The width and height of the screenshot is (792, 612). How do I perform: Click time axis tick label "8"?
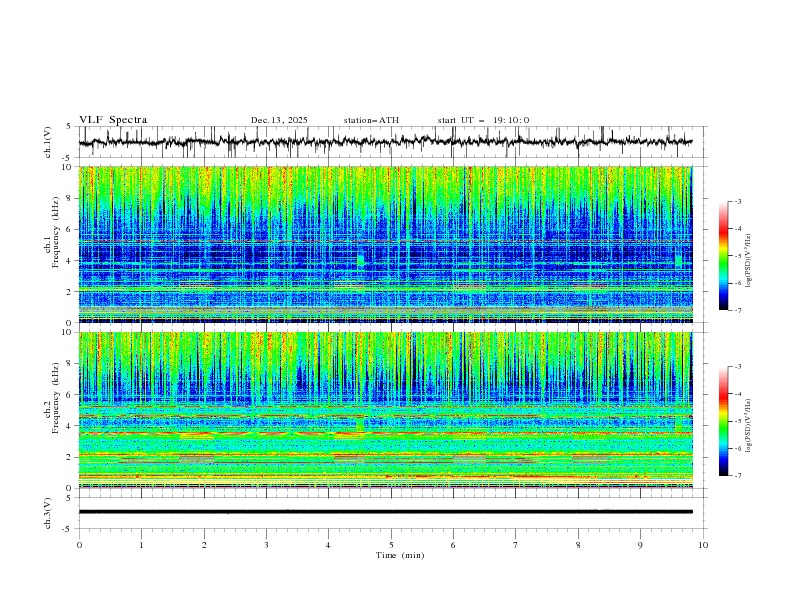pyautogui.click(x=578, y=545)
